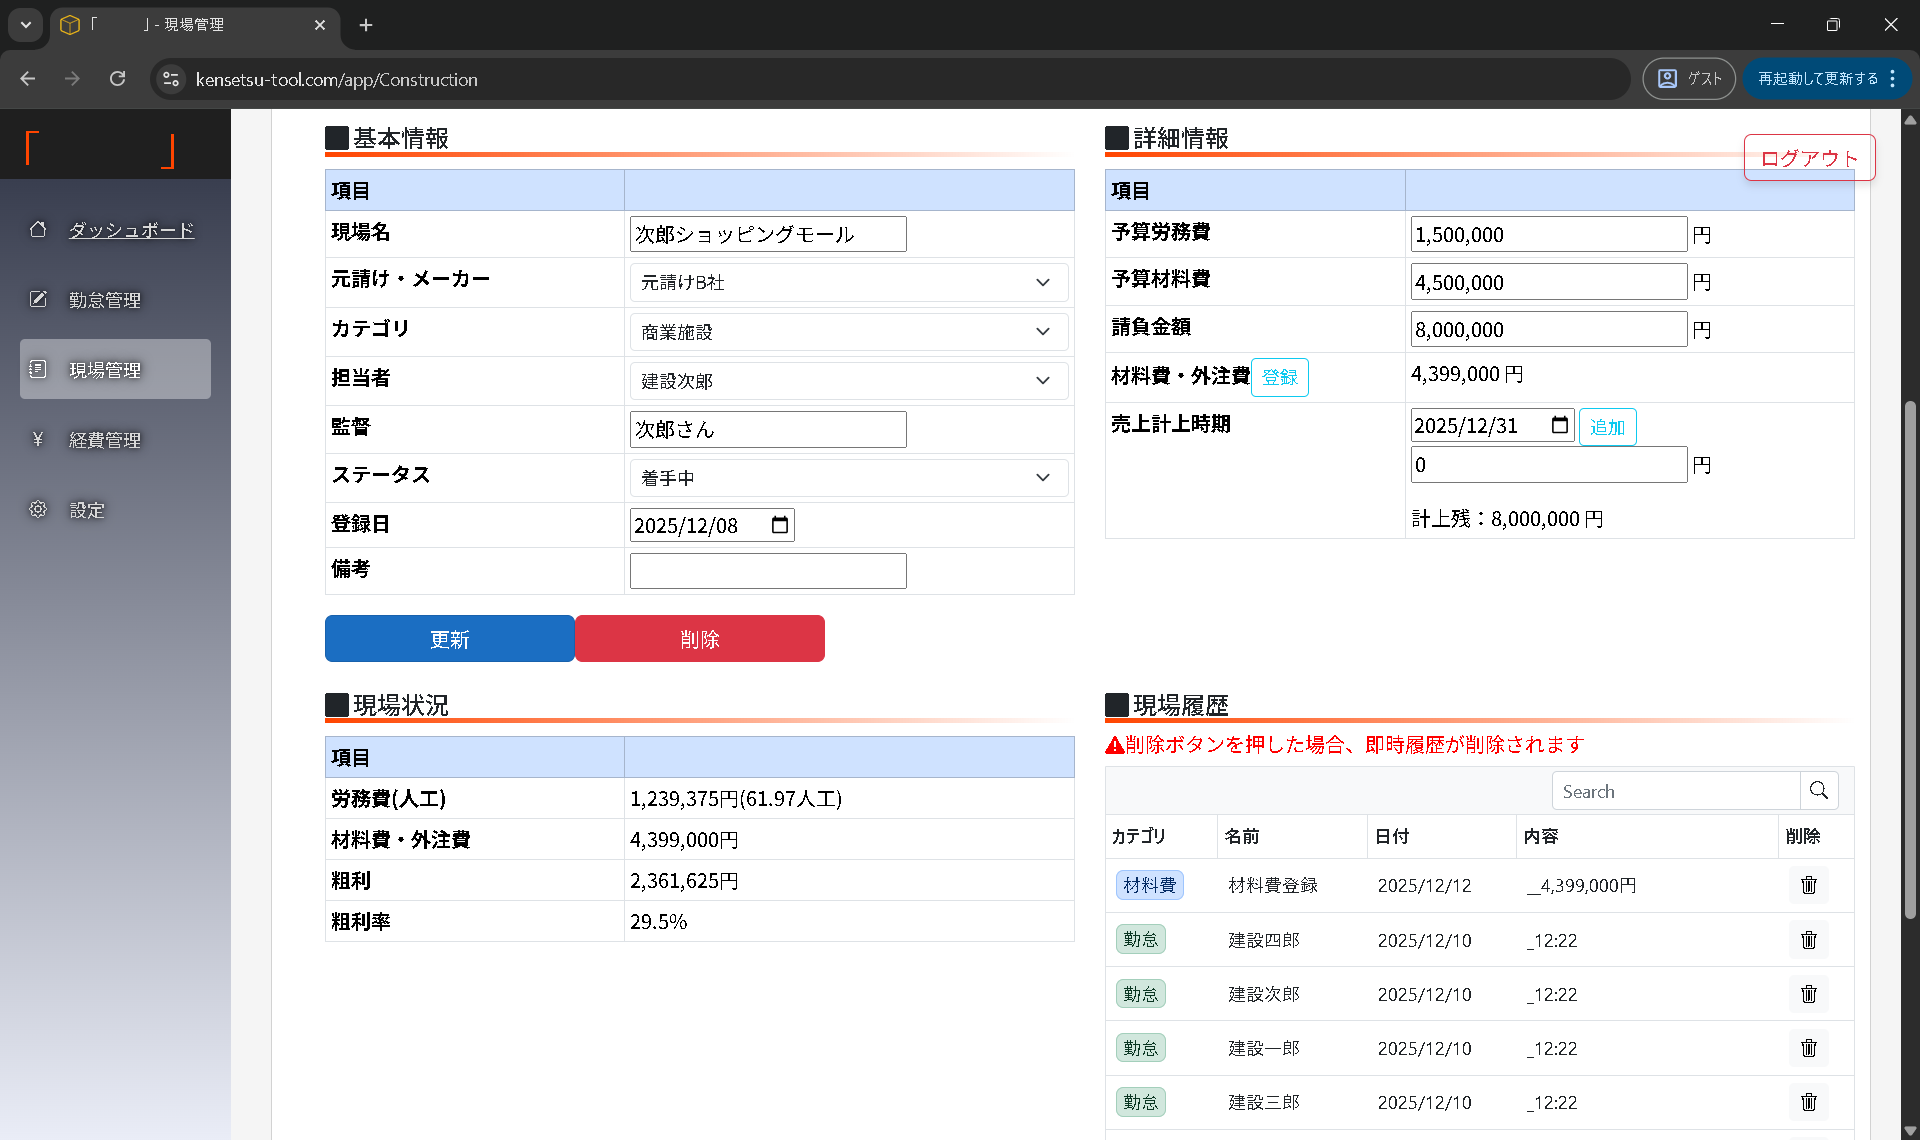This screenshot has height=1140, width=1920.
Task: Click the trash icon on the 材料費登録 row
Action: [x=1807, y=885]
